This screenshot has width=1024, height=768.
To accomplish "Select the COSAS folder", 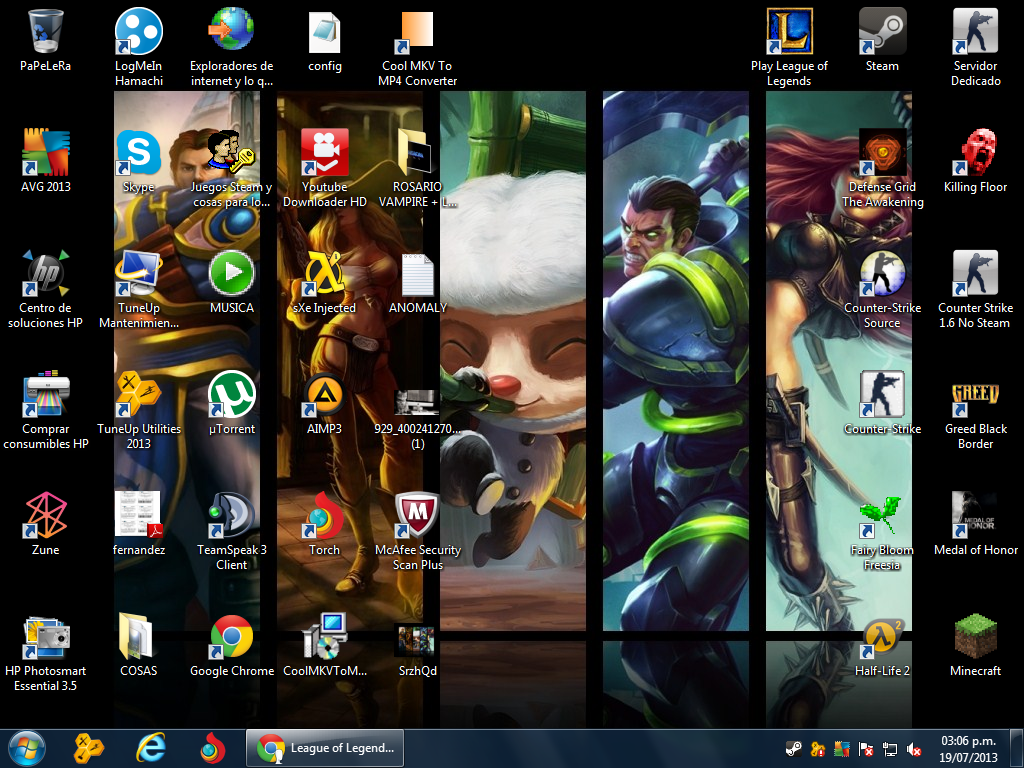I will [x=136, y=637].
